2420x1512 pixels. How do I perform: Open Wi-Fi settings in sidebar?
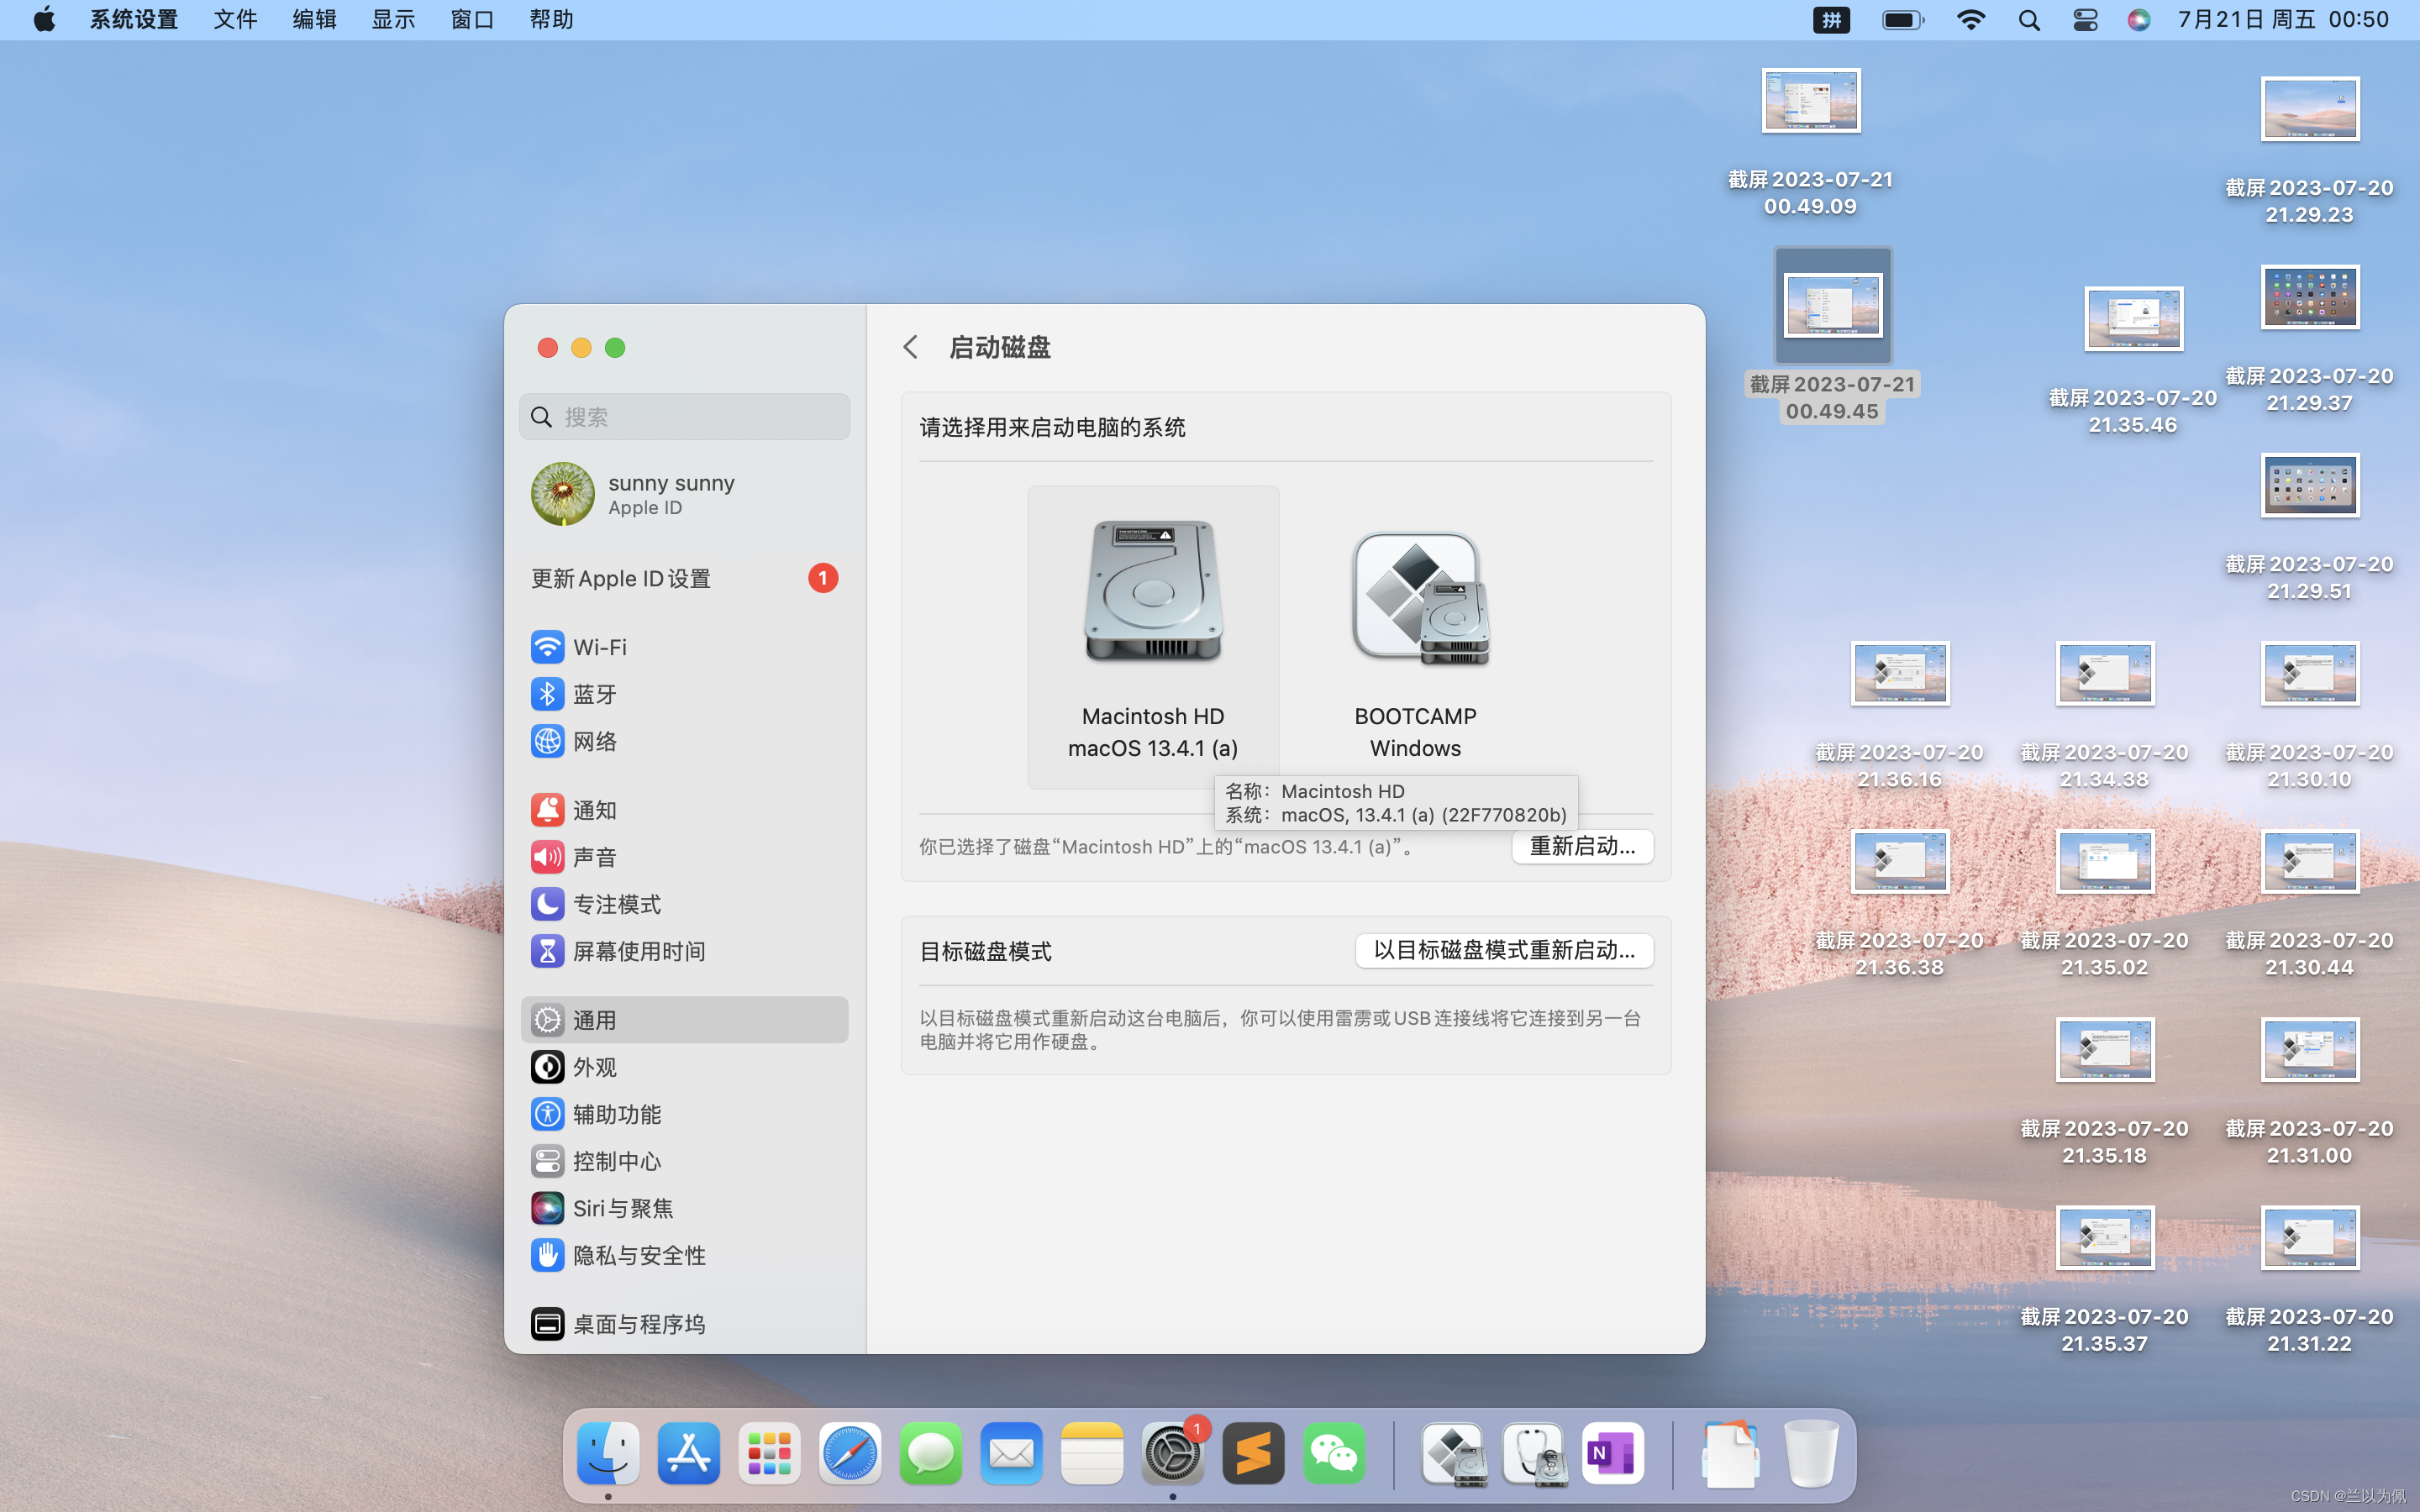click(598, 647)
